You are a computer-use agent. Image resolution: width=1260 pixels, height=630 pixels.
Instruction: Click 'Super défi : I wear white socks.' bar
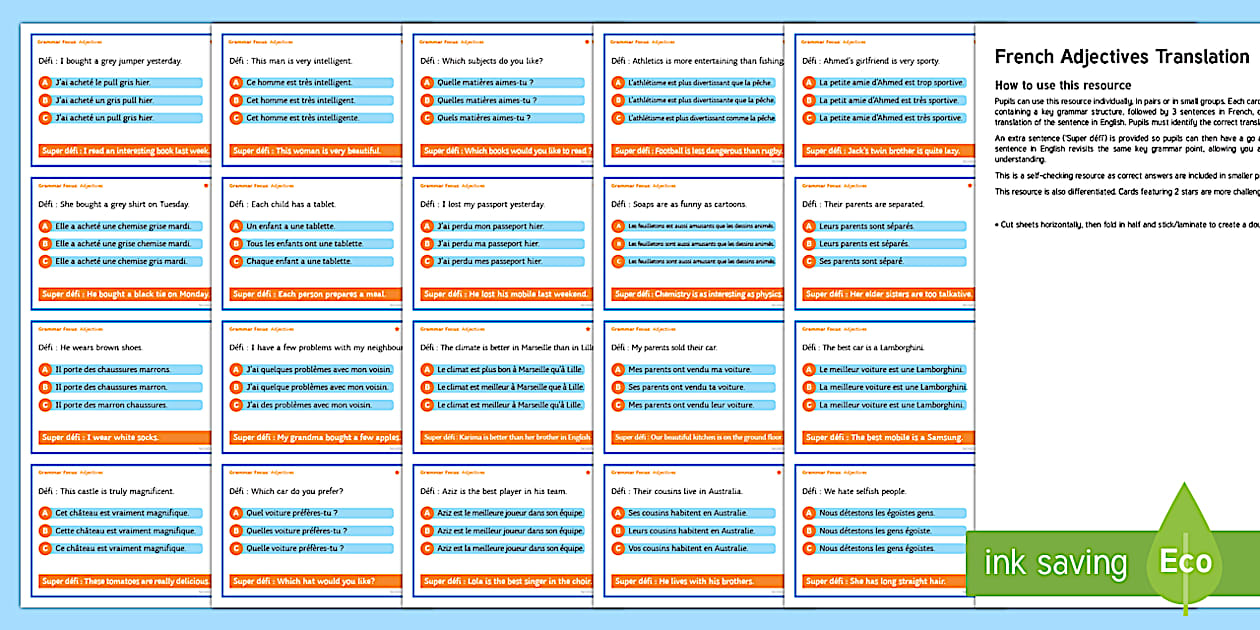120,437
